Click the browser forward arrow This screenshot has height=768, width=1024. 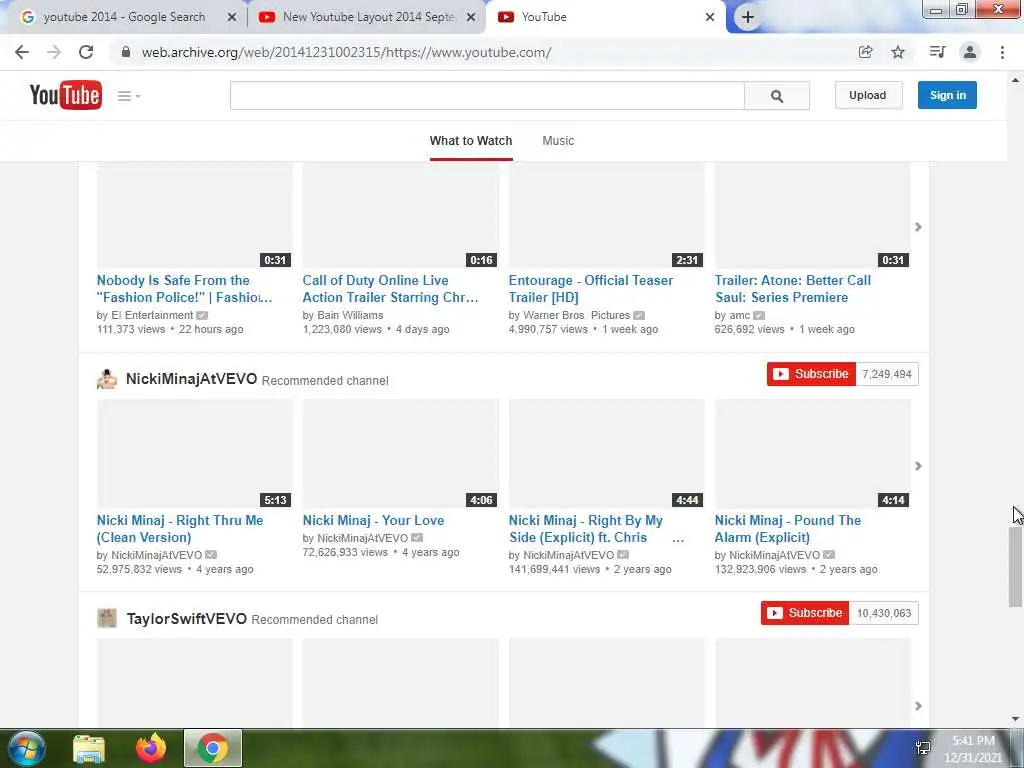[x=54, y=52]
